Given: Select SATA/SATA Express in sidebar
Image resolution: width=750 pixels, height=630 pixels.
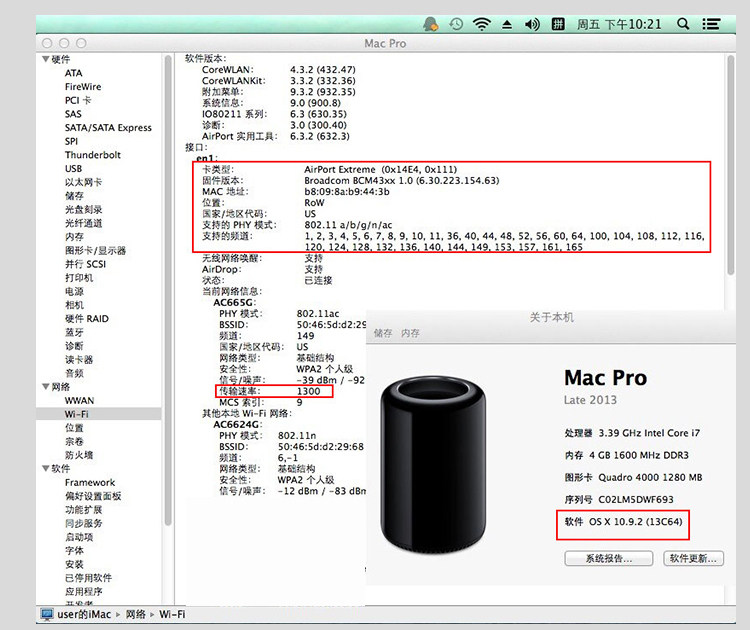Looking at the screenshot, I should tap(108, 128).
